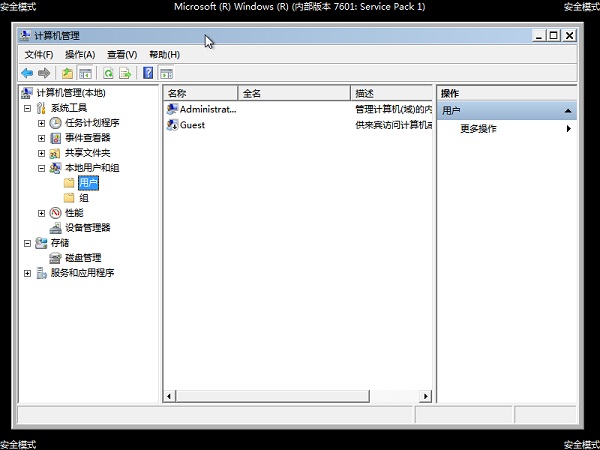Open Help via the question mark icon

tap(148, 73)
